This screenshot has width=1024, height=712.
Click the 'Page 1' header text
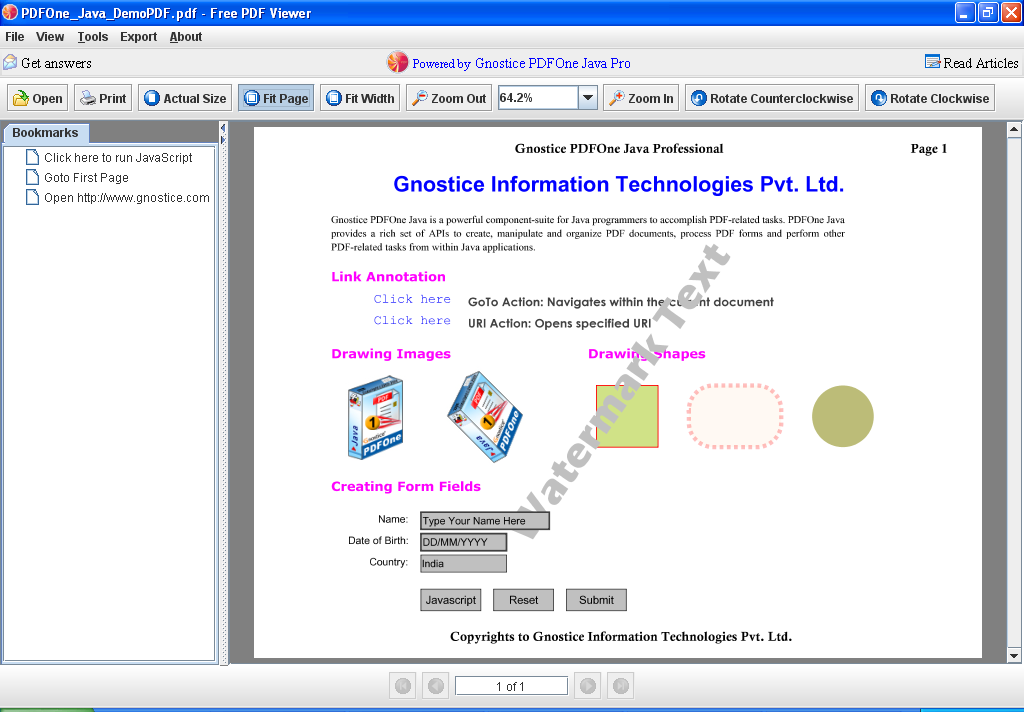click(929, 148)
